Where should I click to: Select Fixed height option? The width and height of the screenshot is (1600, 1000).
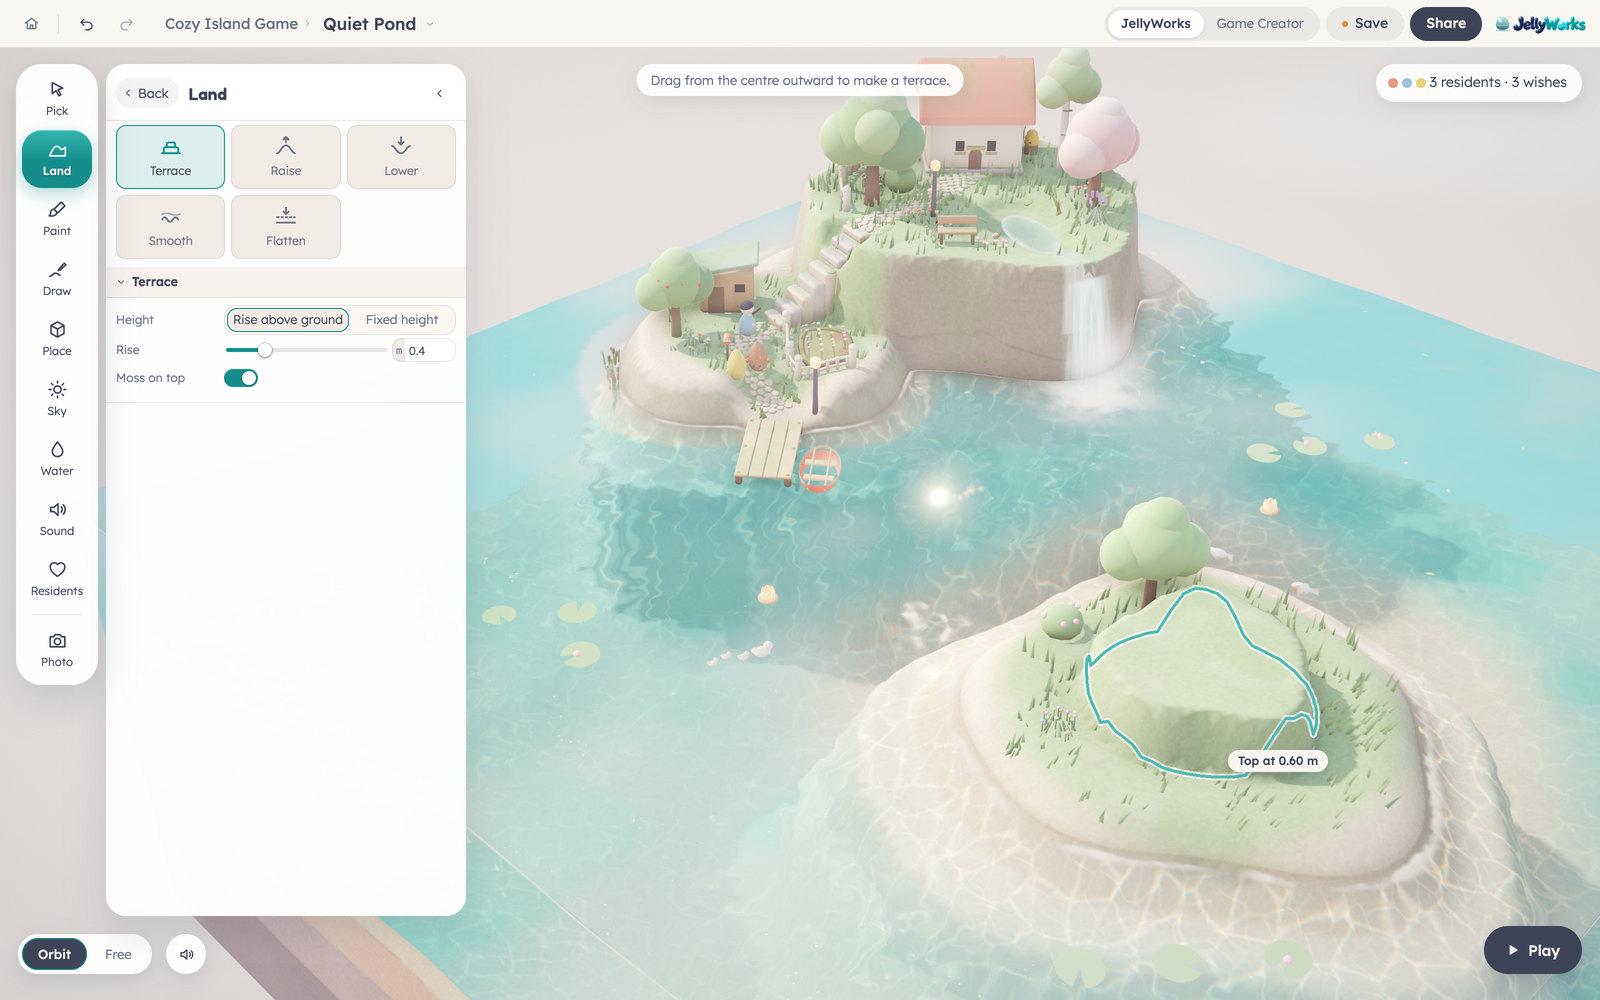(x=402, y=320)
